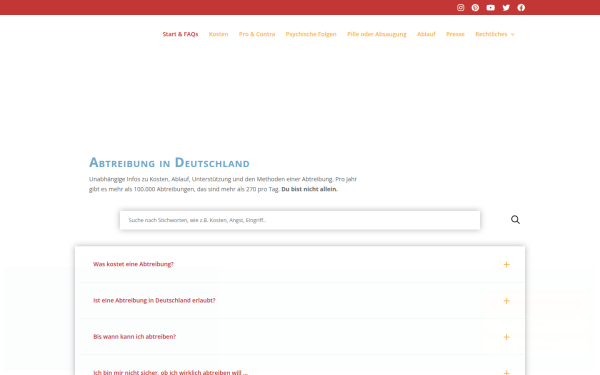Image resolution: width=600 pixels, height=375 pixels.
Task: Click the magnifier search icon
Action: coord(515,220)
